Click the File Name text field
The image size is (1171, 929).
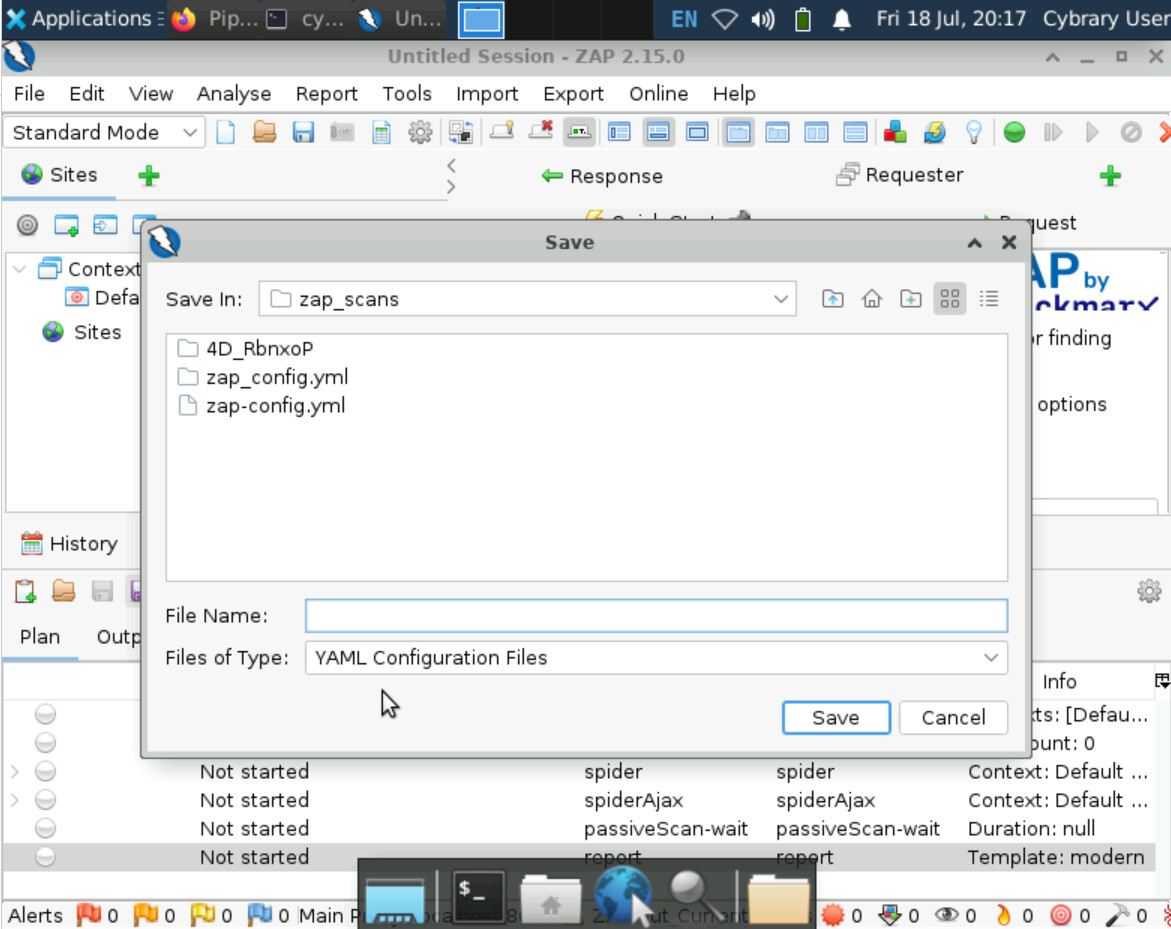pos(655,616)
